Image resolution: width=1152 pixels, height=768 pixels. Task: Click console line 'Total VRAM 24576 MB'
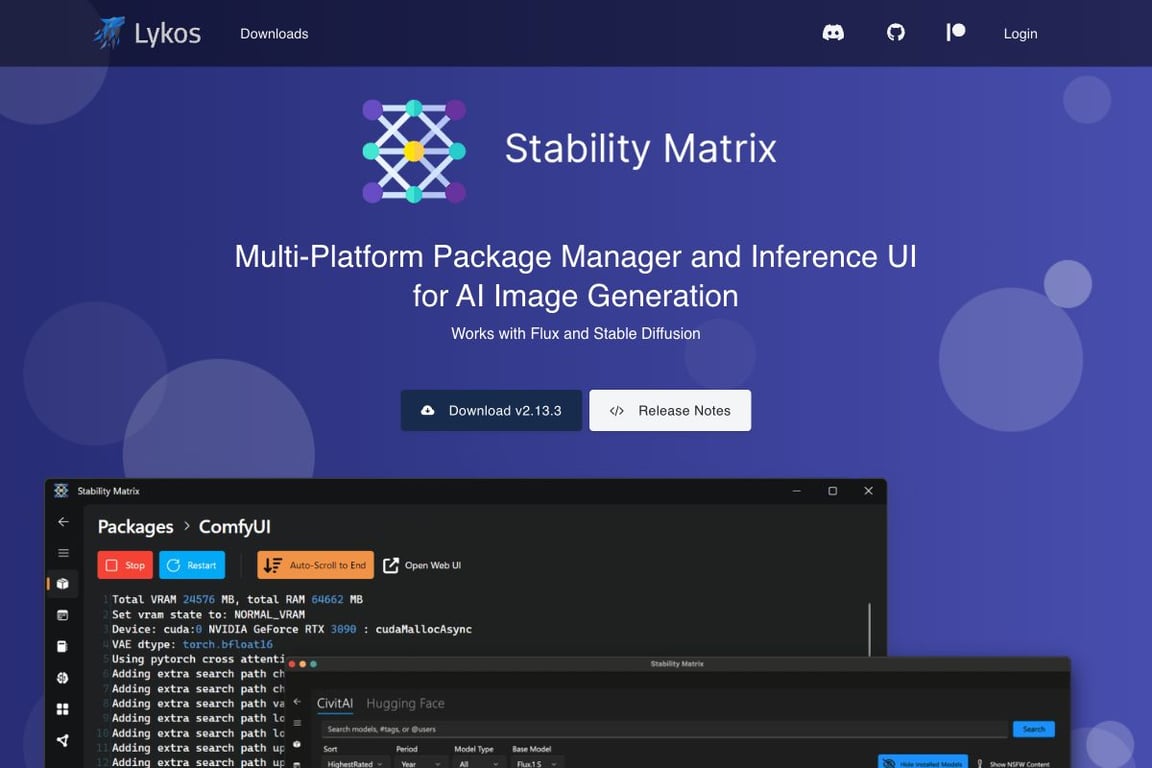(237, 600)
